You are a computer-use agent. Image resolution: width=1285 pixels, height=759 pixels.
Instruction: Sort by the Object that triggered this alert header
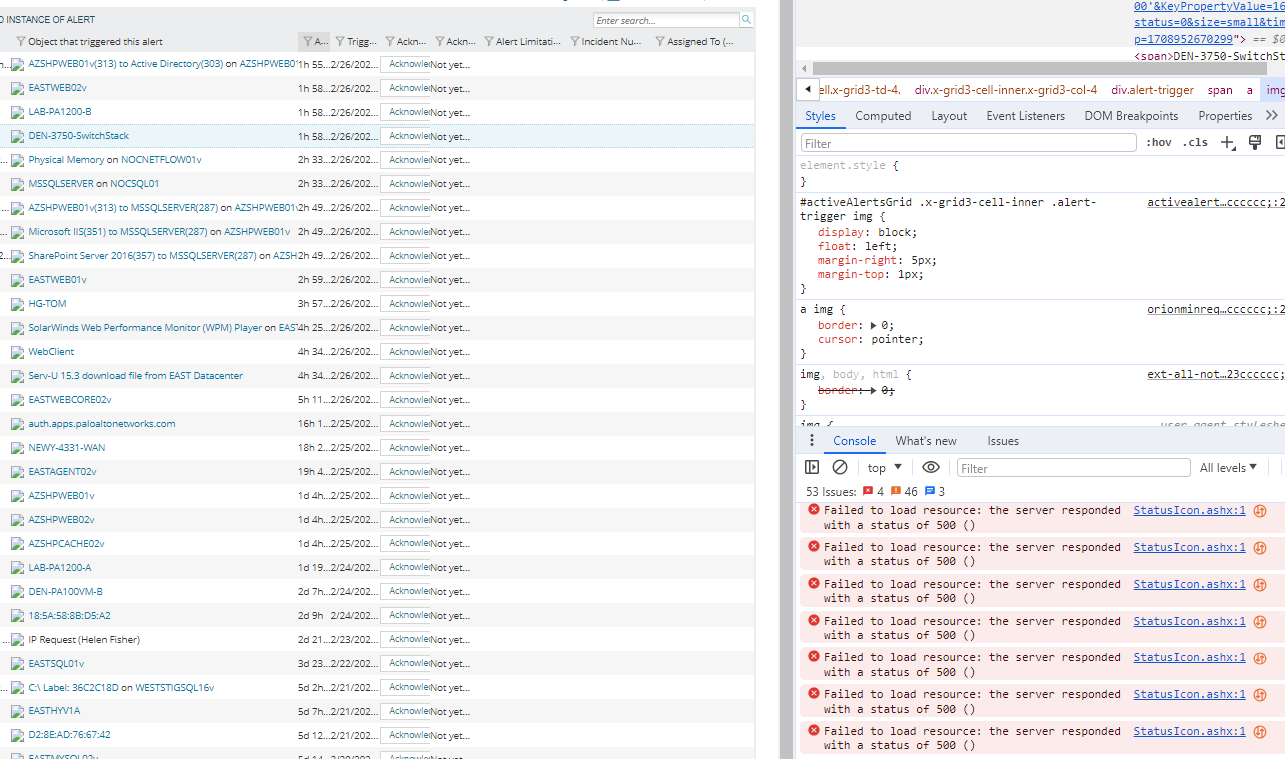point(95,42)
